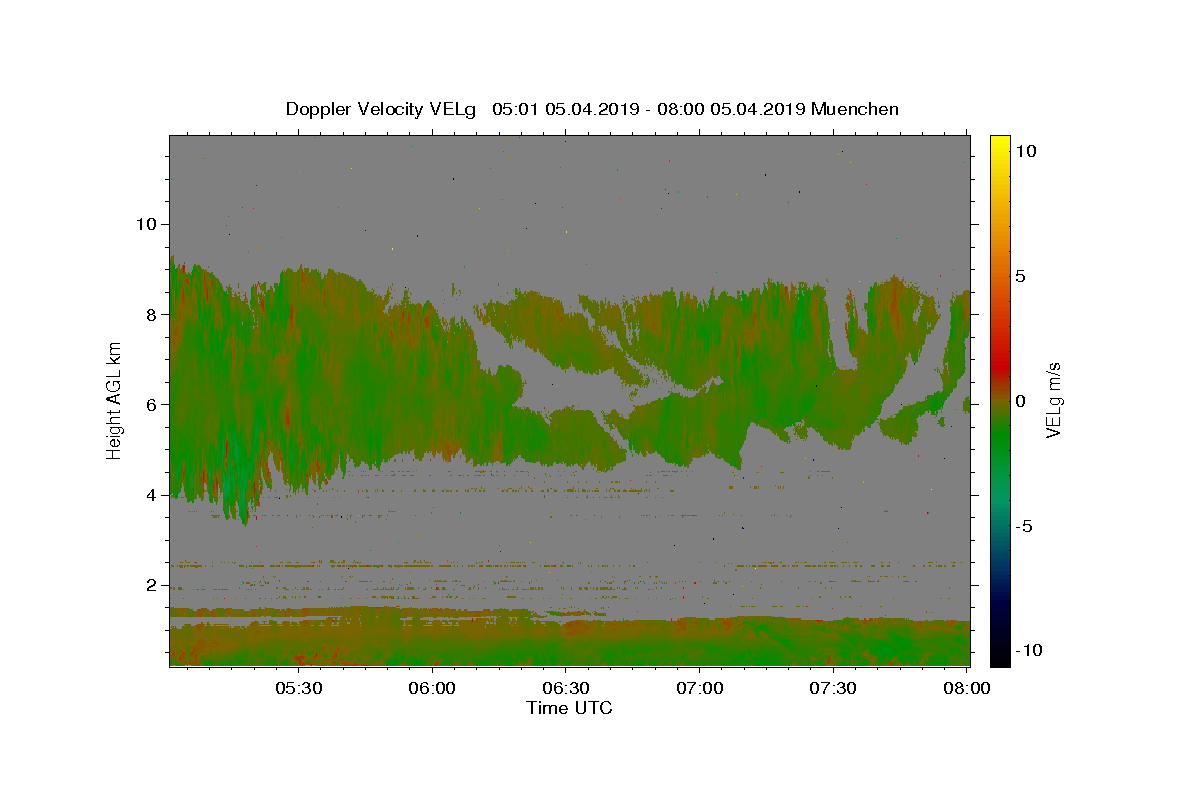The height and width of the screenshot is (800, 1200).
Task: Click the 'Muenchen' station name in title
Action: 855,109
